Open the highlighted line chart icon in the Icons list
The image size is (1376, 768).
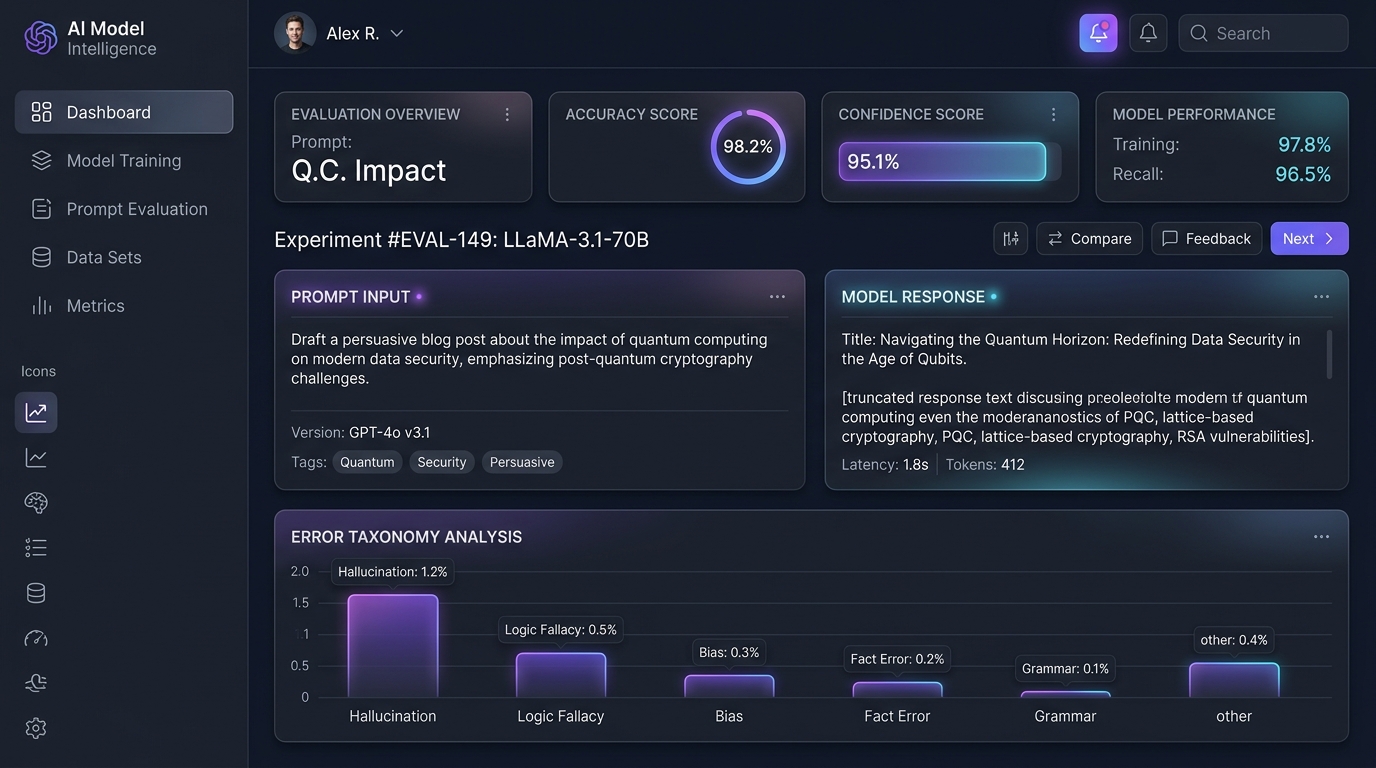point(36,412)
